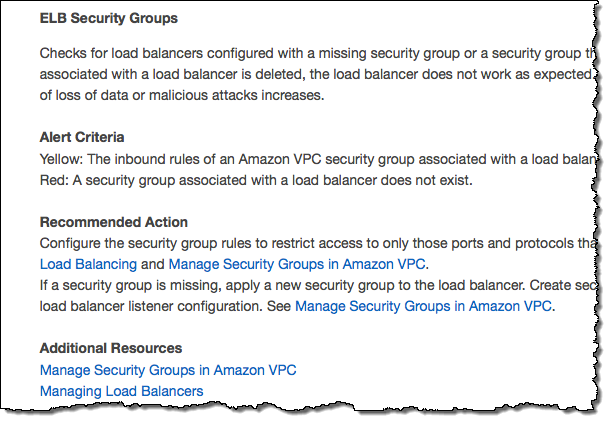Click the Alert Criteria heading

[x=82, y=137]
